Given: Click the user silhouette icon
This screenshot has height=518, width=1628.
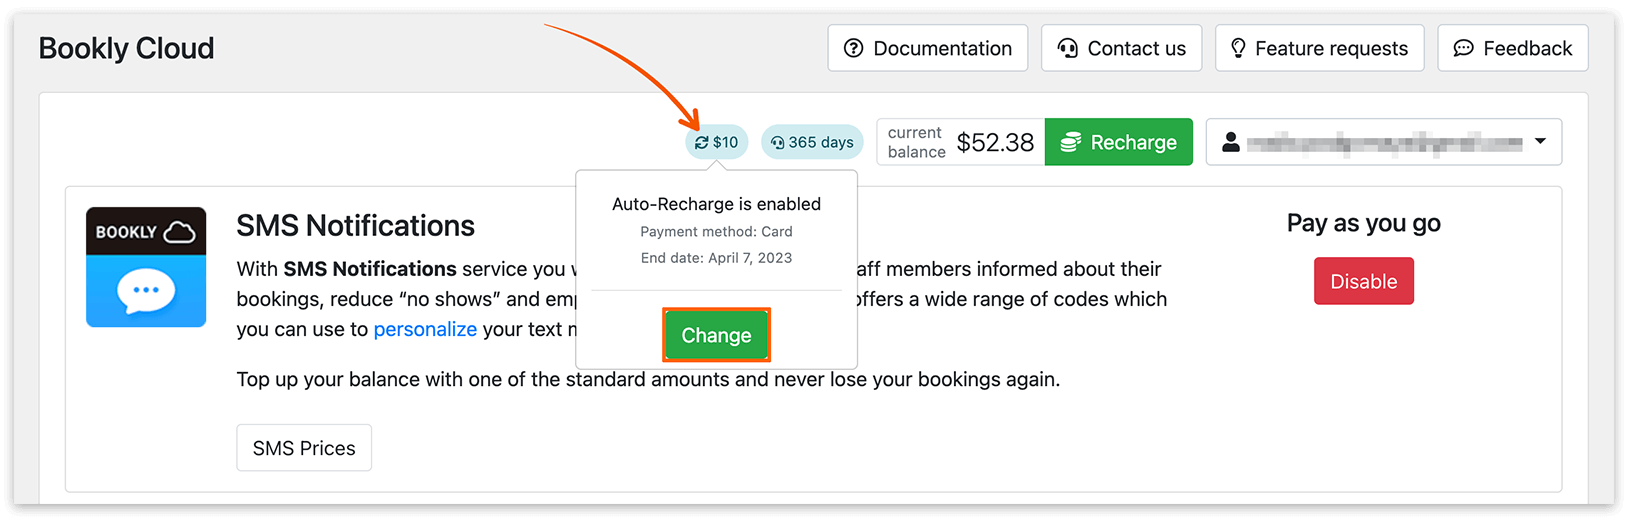Looking at the screenshot, I should (1231, 142).
